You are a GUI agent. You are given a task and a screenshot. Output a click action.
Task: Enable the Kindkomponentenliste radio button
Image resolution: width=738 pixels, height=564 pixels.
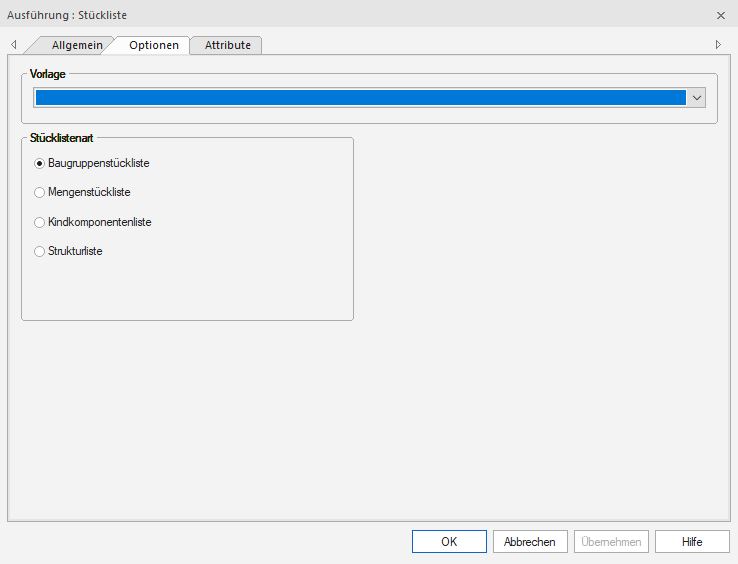(40, 222)
